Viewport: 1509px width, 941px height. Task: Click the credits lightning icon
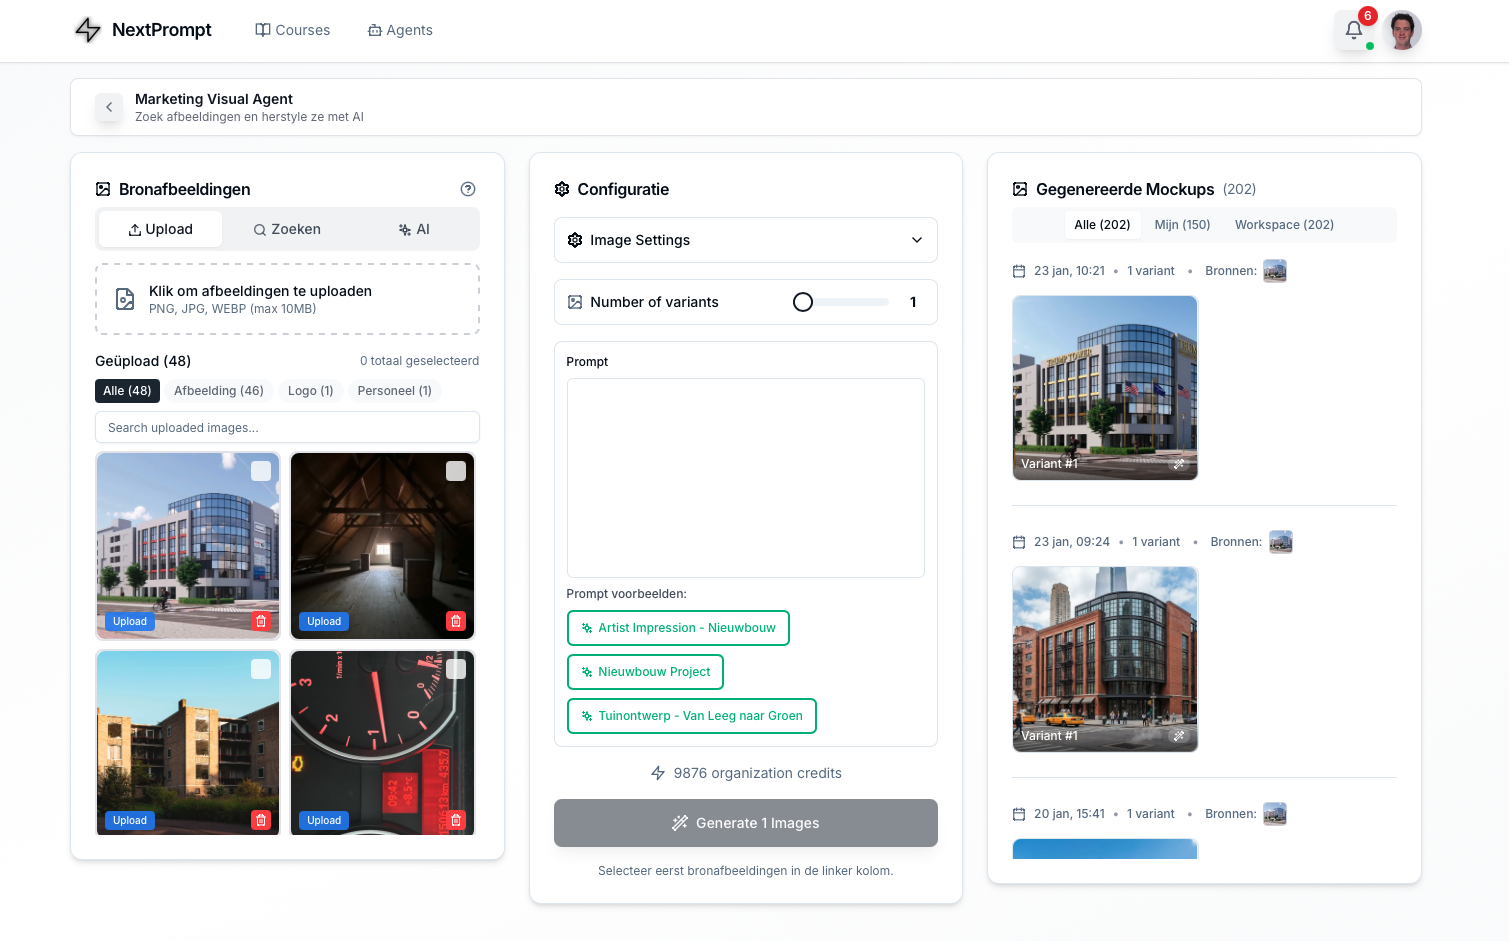[x=658, y=772]
